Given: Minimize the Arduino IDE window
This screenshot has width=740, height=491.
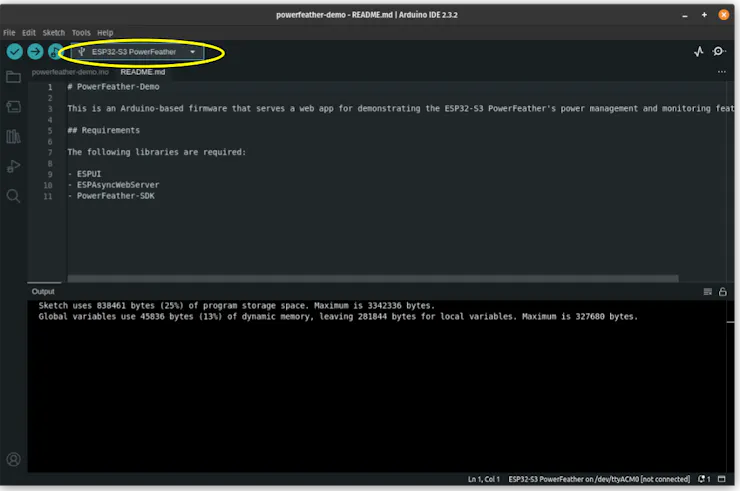Looking at the screenshot, I should point(685,15).
